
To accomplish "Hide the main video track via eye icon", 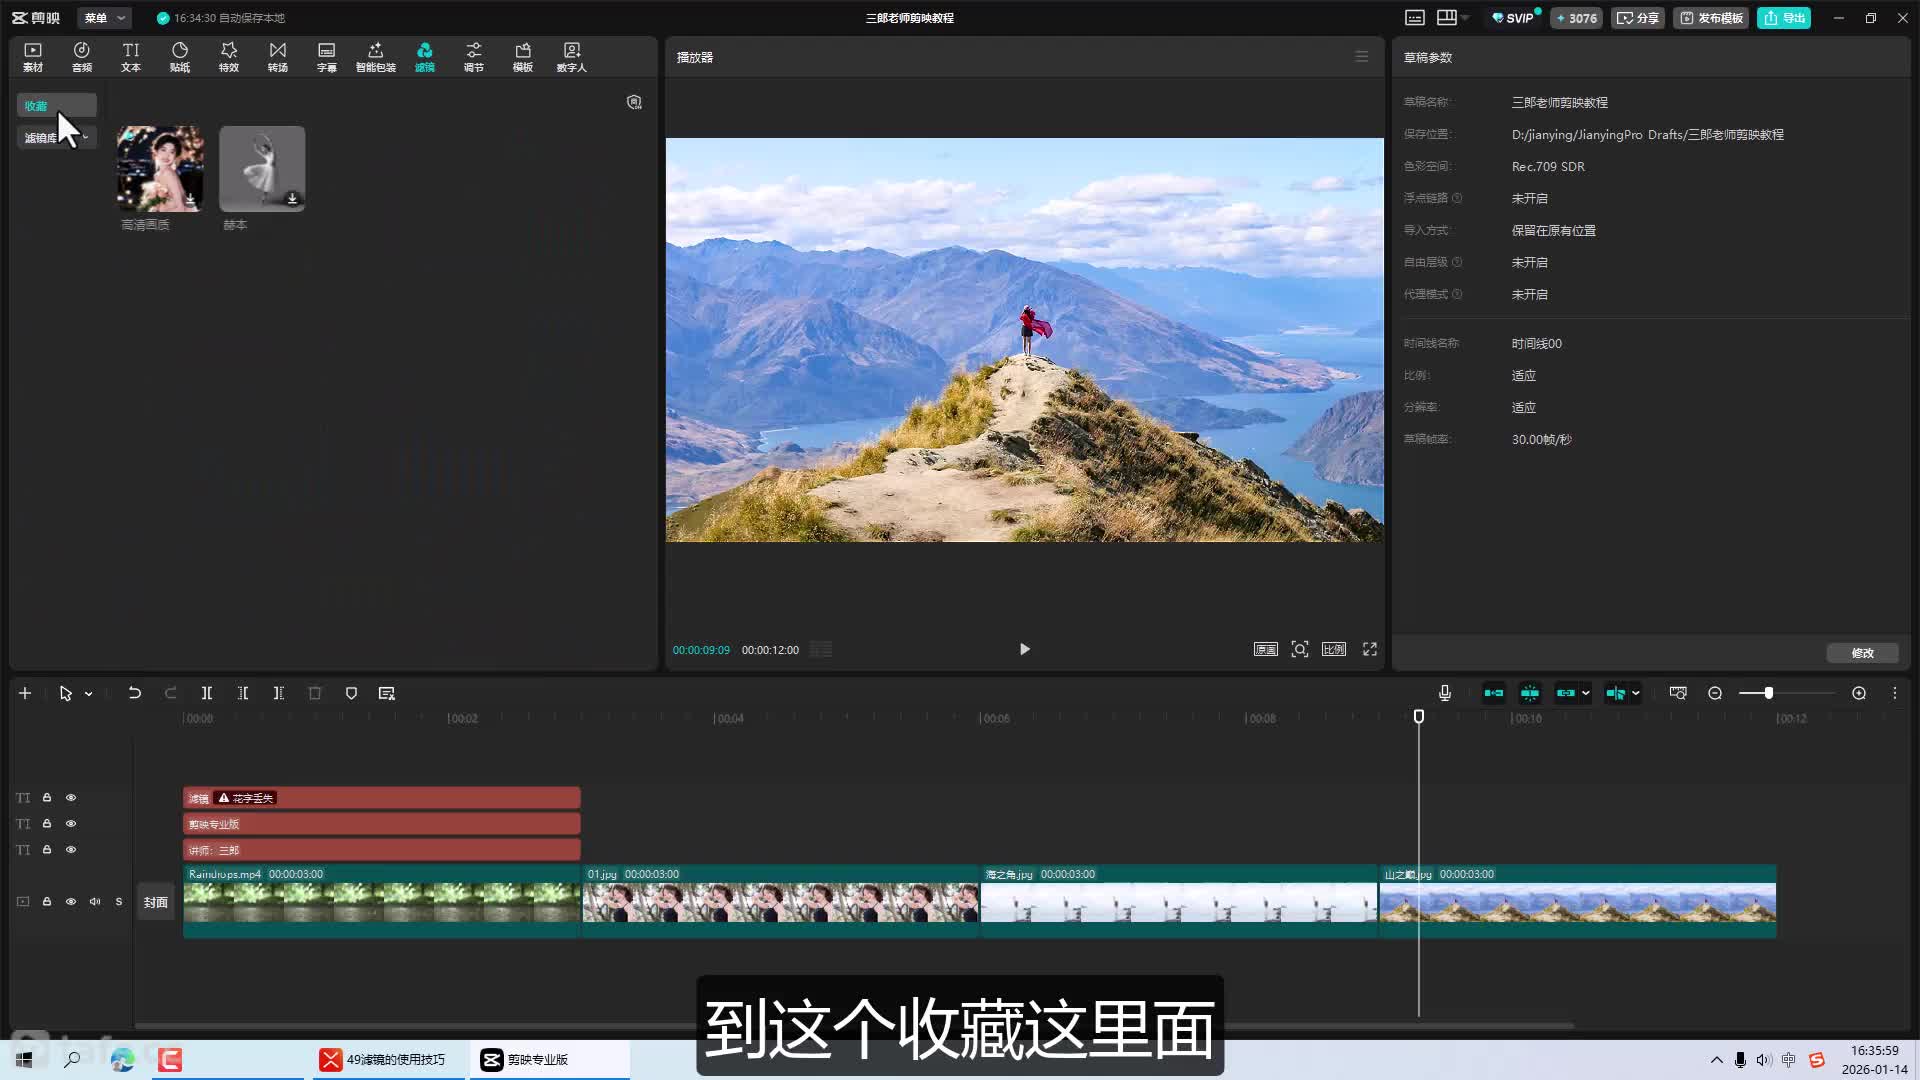I will point(71,901).
